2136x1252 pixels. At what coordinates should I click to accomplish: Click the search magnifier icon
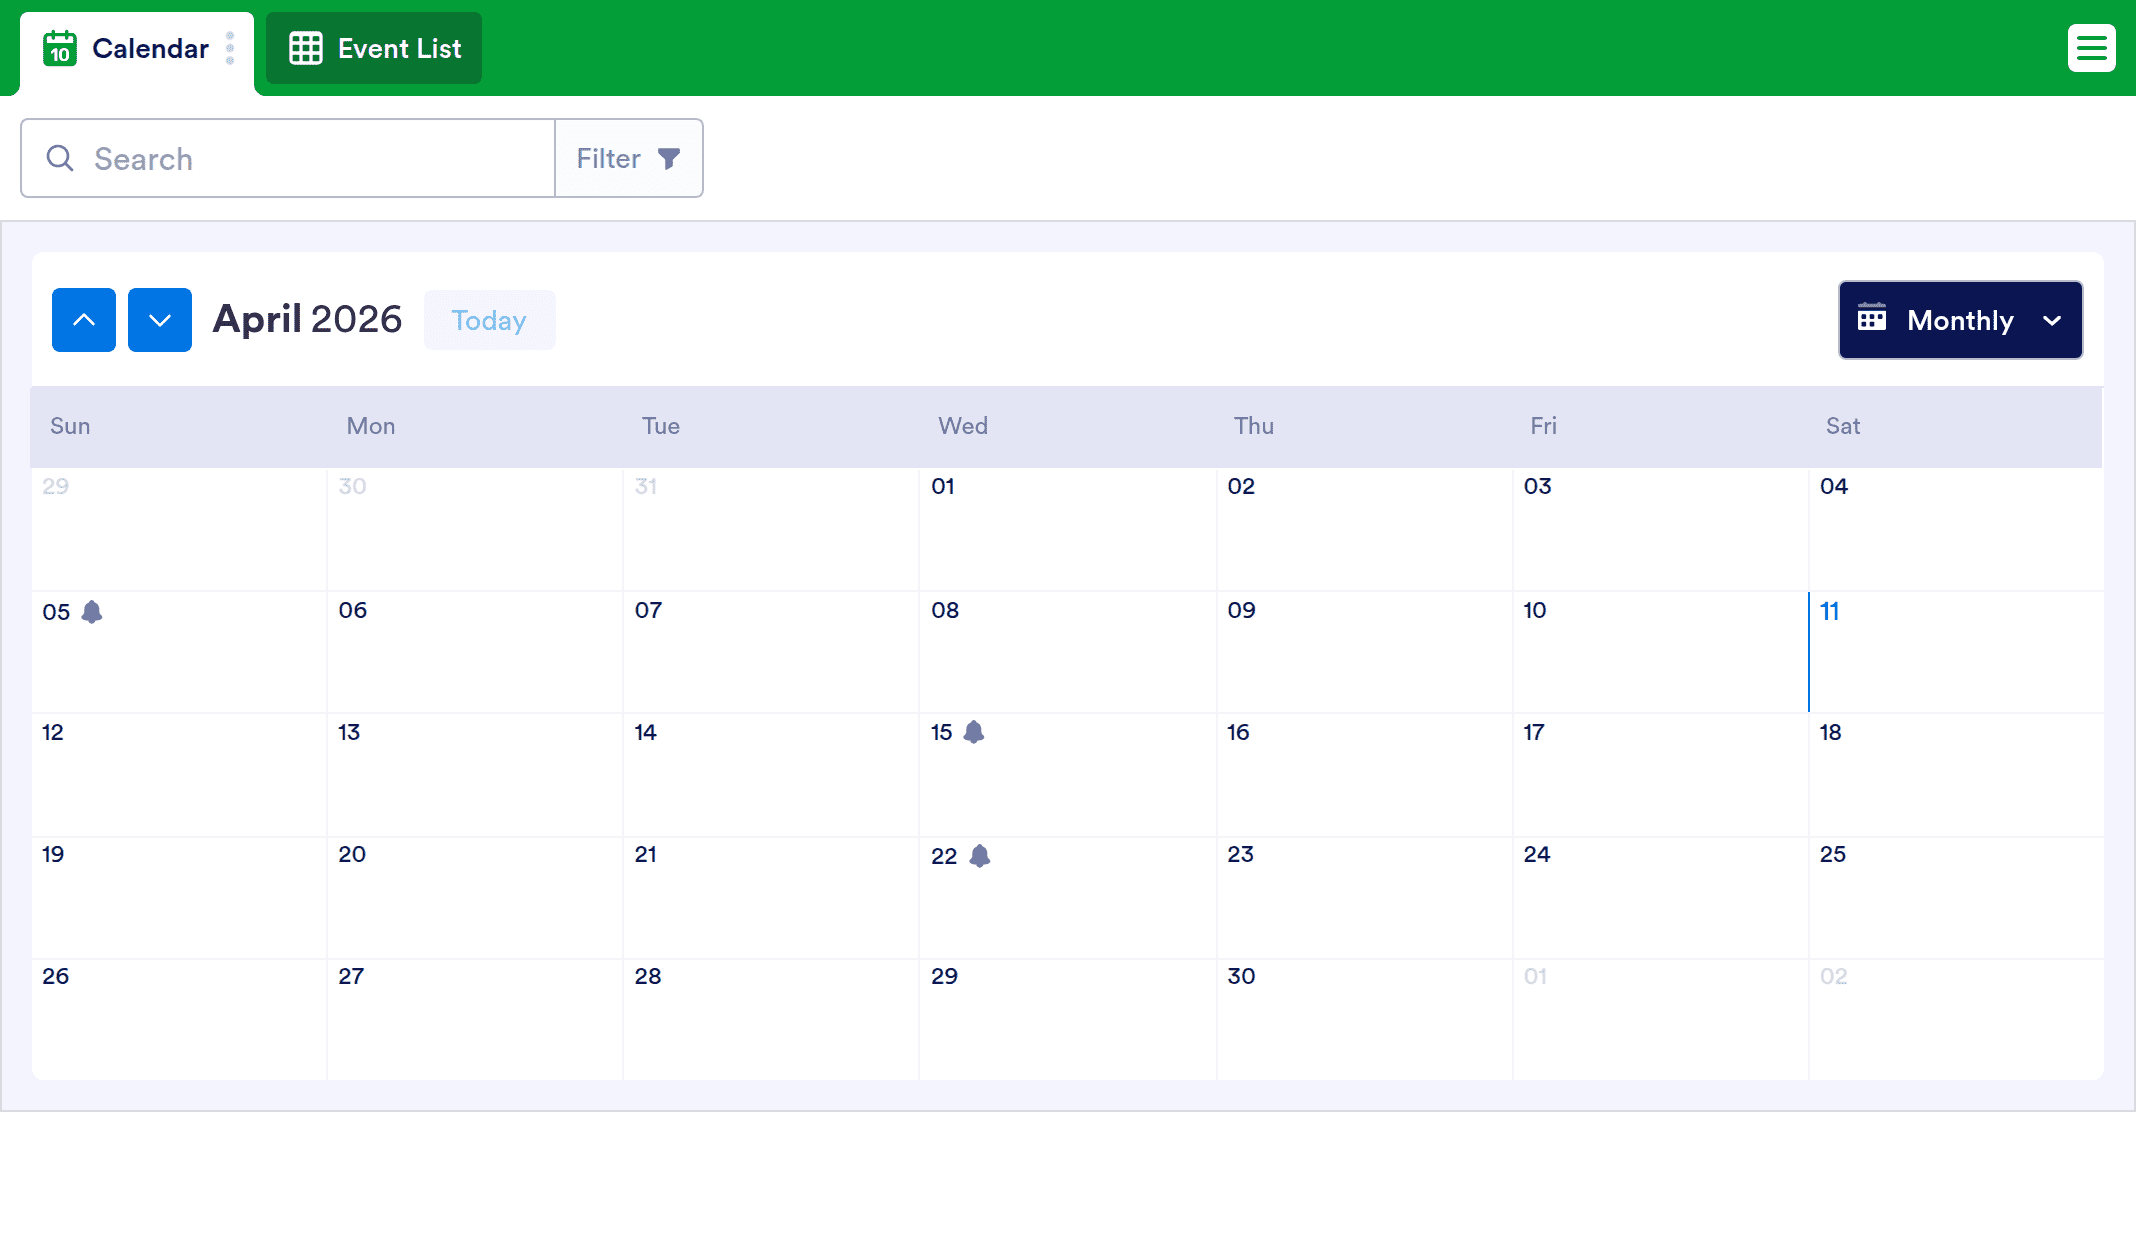coord(60,158)
